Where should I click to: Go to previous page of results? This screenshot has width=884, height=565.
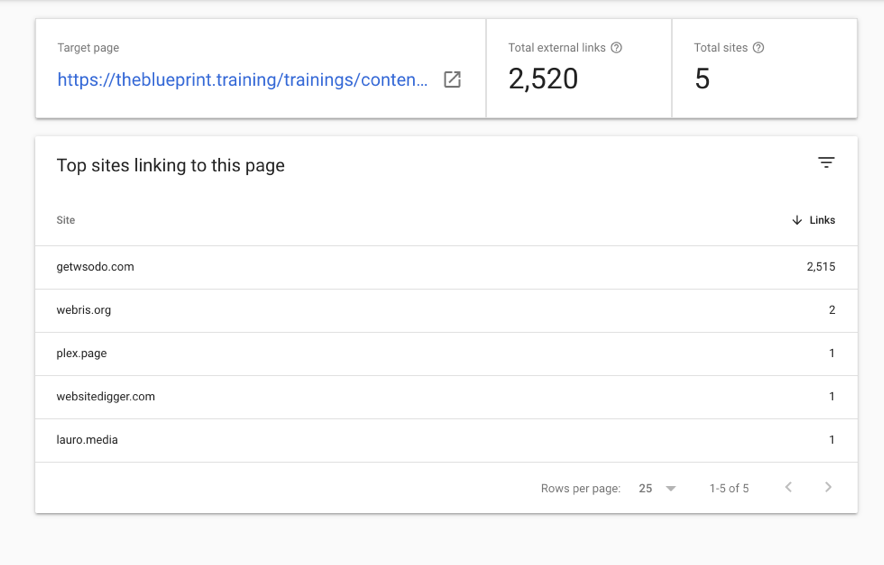788,487
